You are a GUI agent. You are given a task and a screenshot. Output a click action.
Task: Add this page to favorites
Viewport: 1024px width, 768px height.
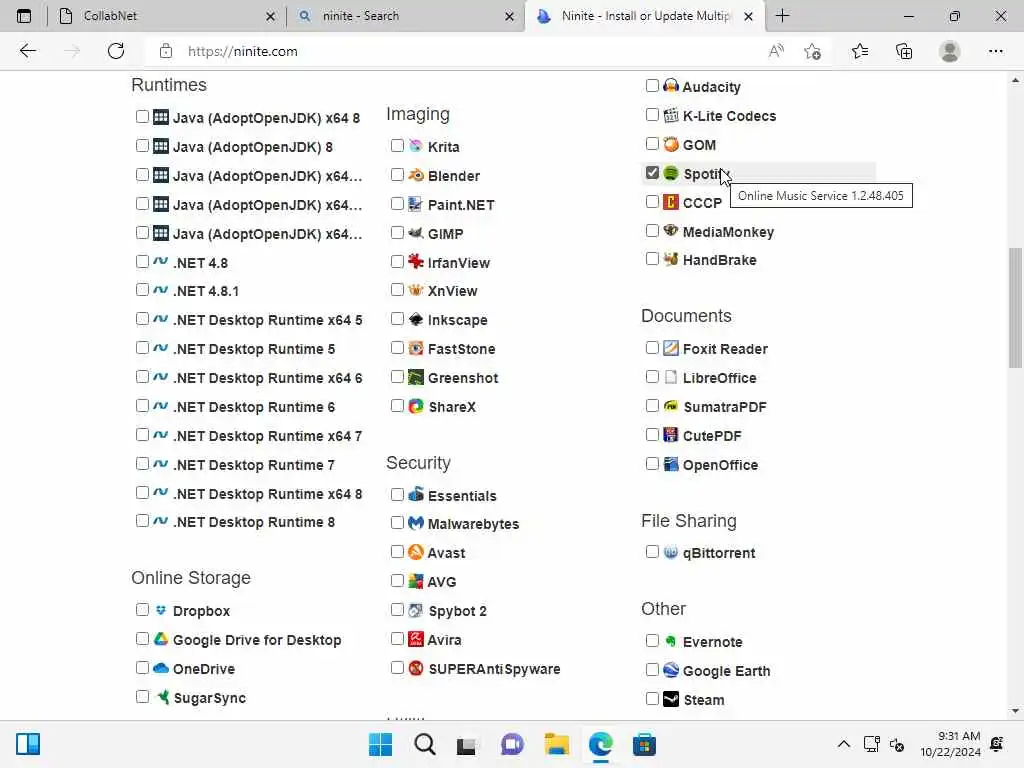pos(812,51)
